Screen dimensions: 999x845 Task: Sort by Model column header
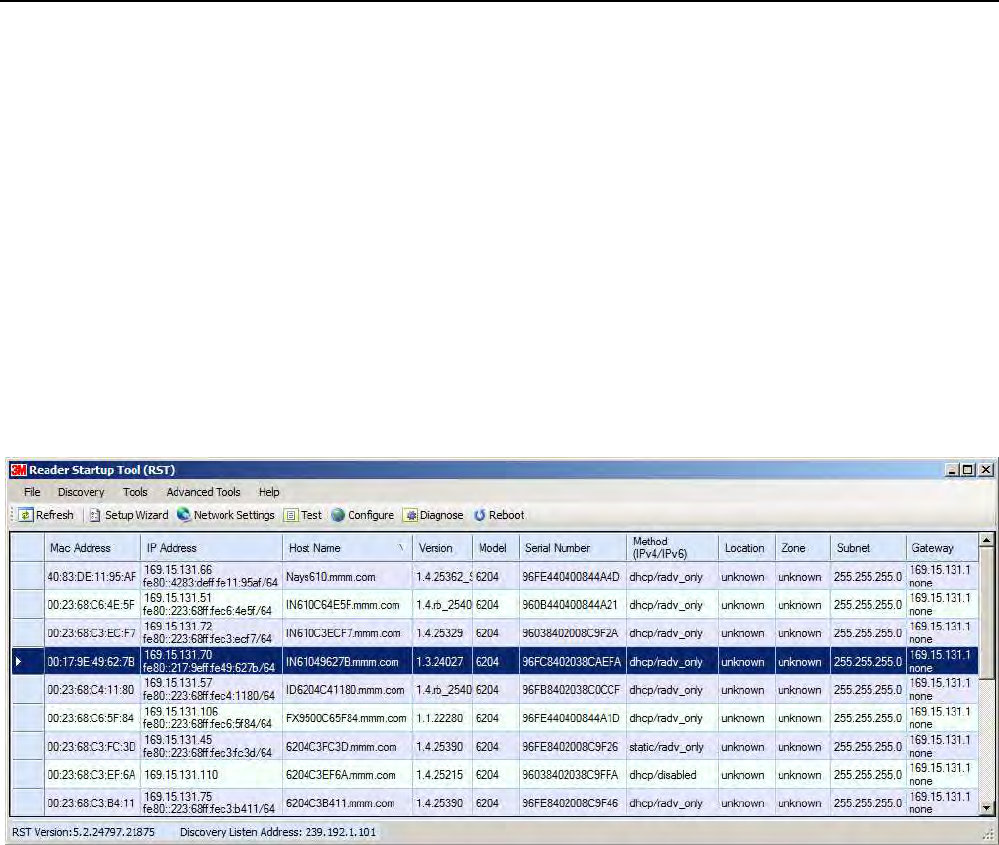click(496, 547)
